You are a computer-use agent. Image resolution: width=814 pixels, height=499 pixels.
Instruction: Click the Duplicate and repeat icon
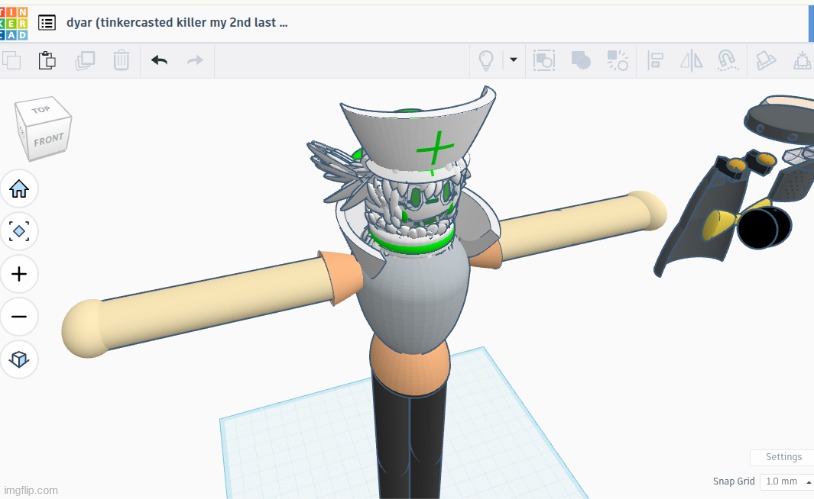tap(84, 60)
